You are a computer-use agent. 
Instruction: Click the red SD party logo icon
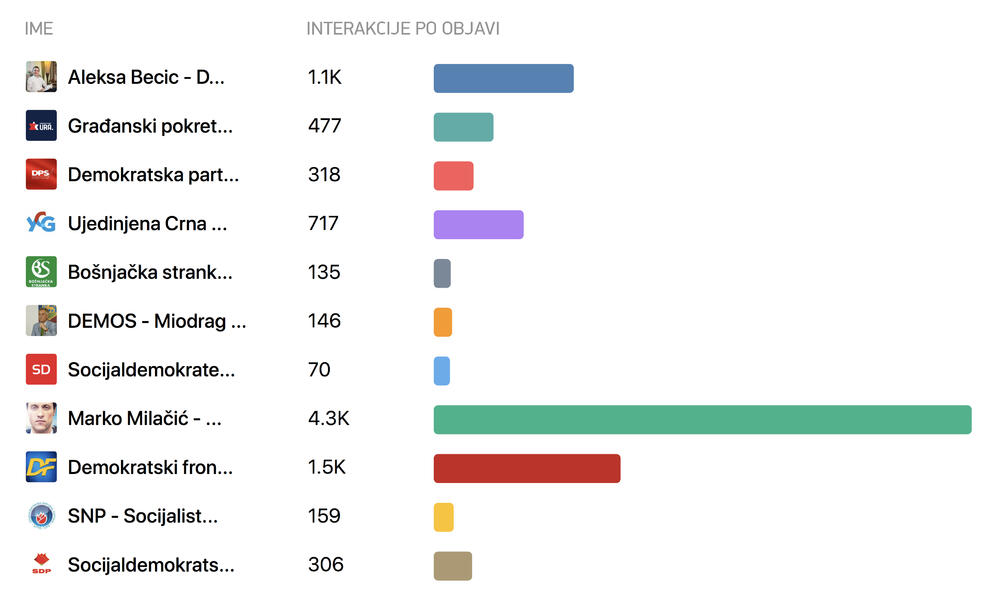point(41,370)
